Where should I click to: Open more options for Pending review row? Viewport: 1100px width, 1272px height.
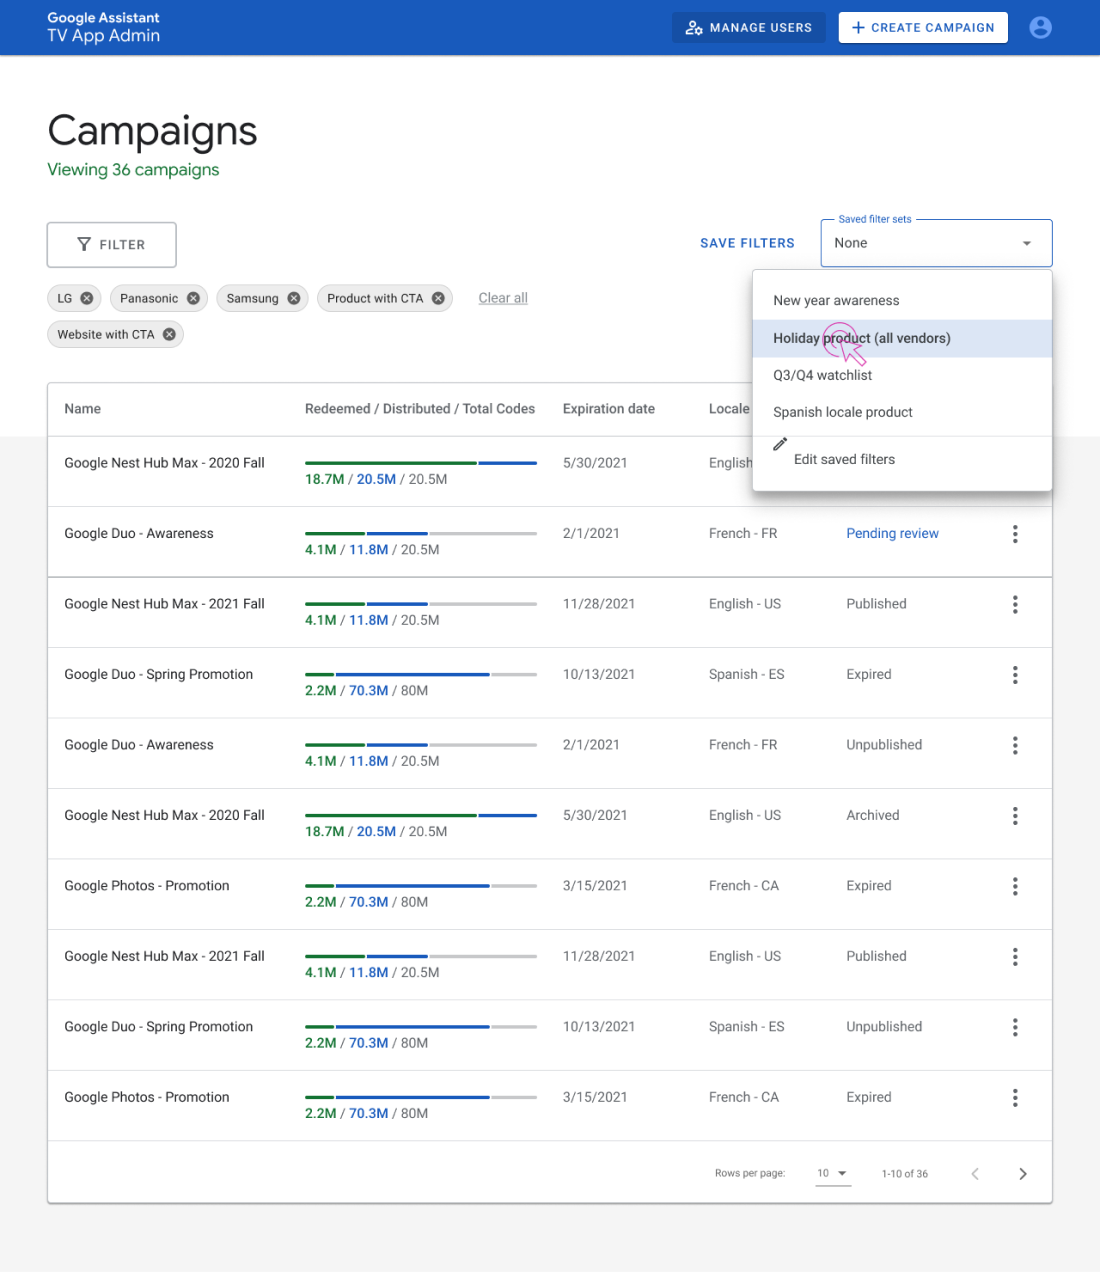coord(1015,534)
